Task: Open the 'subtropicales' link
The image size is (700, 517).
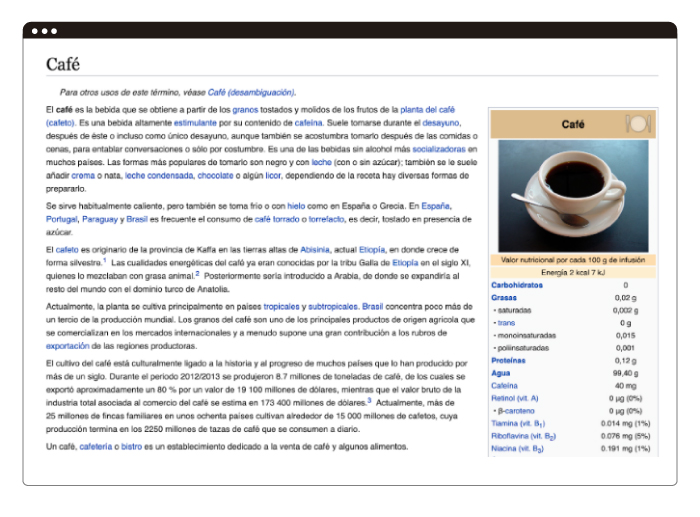Action: click(x=333, y=307)
